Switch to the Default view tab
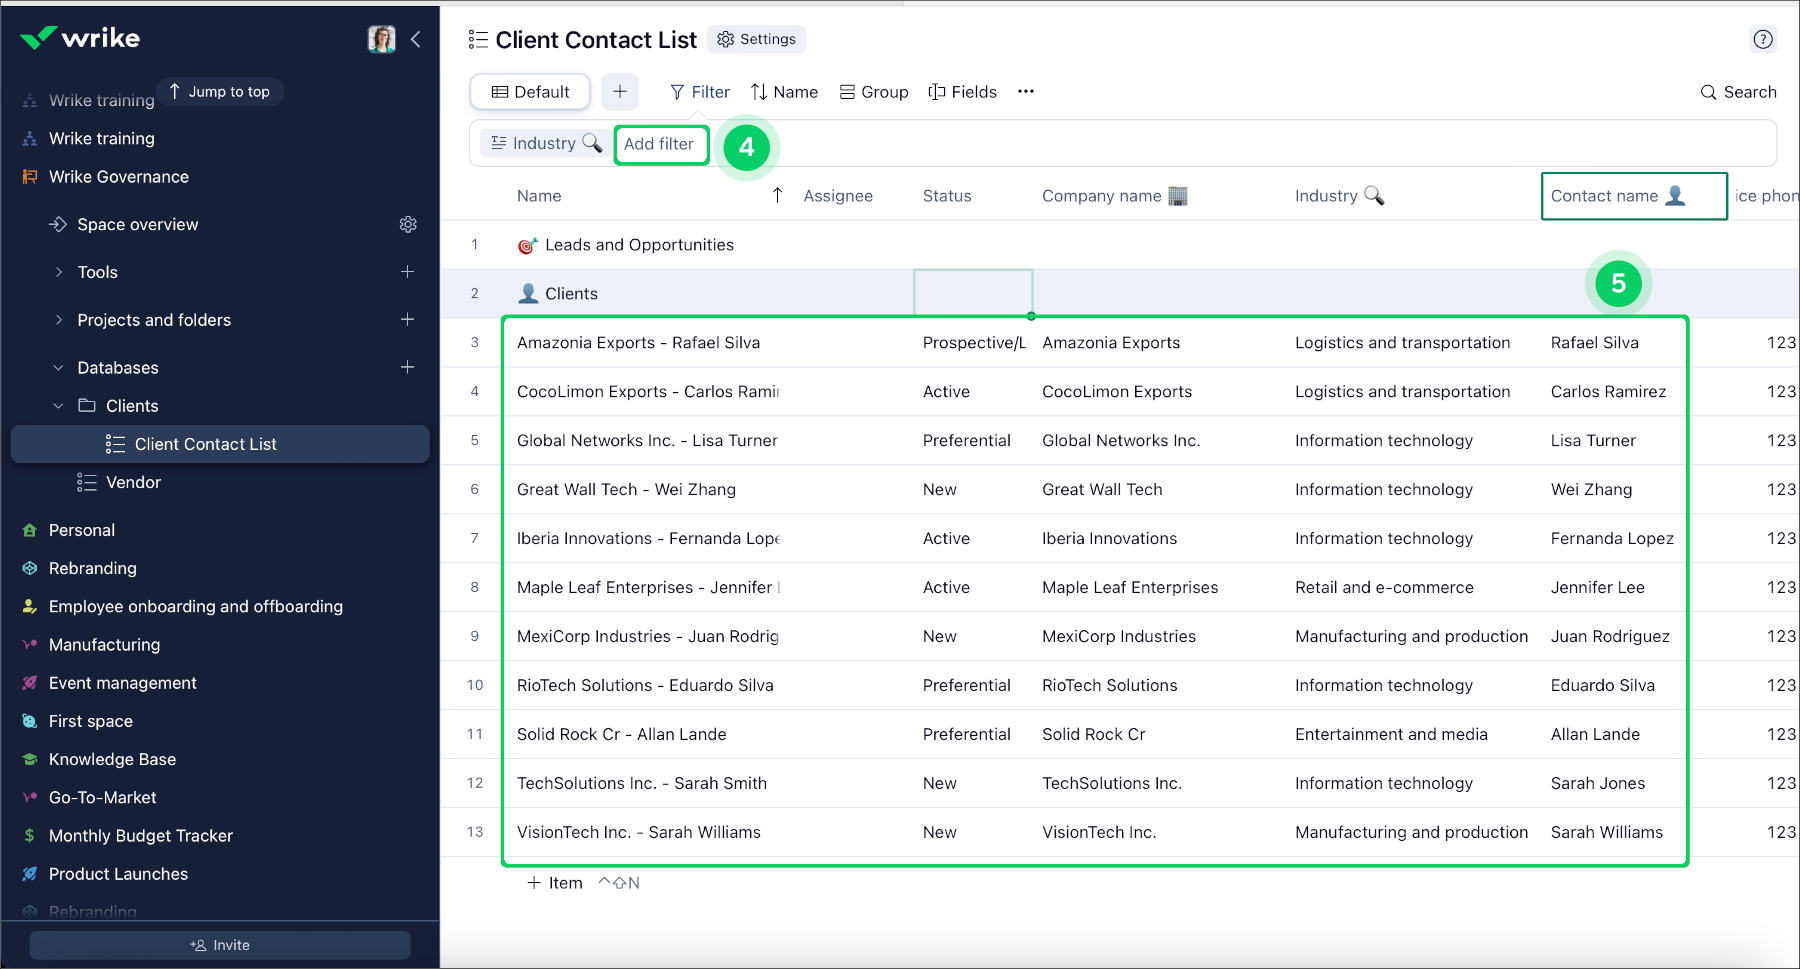The image size is (1800, 969). tap(530, 92)
